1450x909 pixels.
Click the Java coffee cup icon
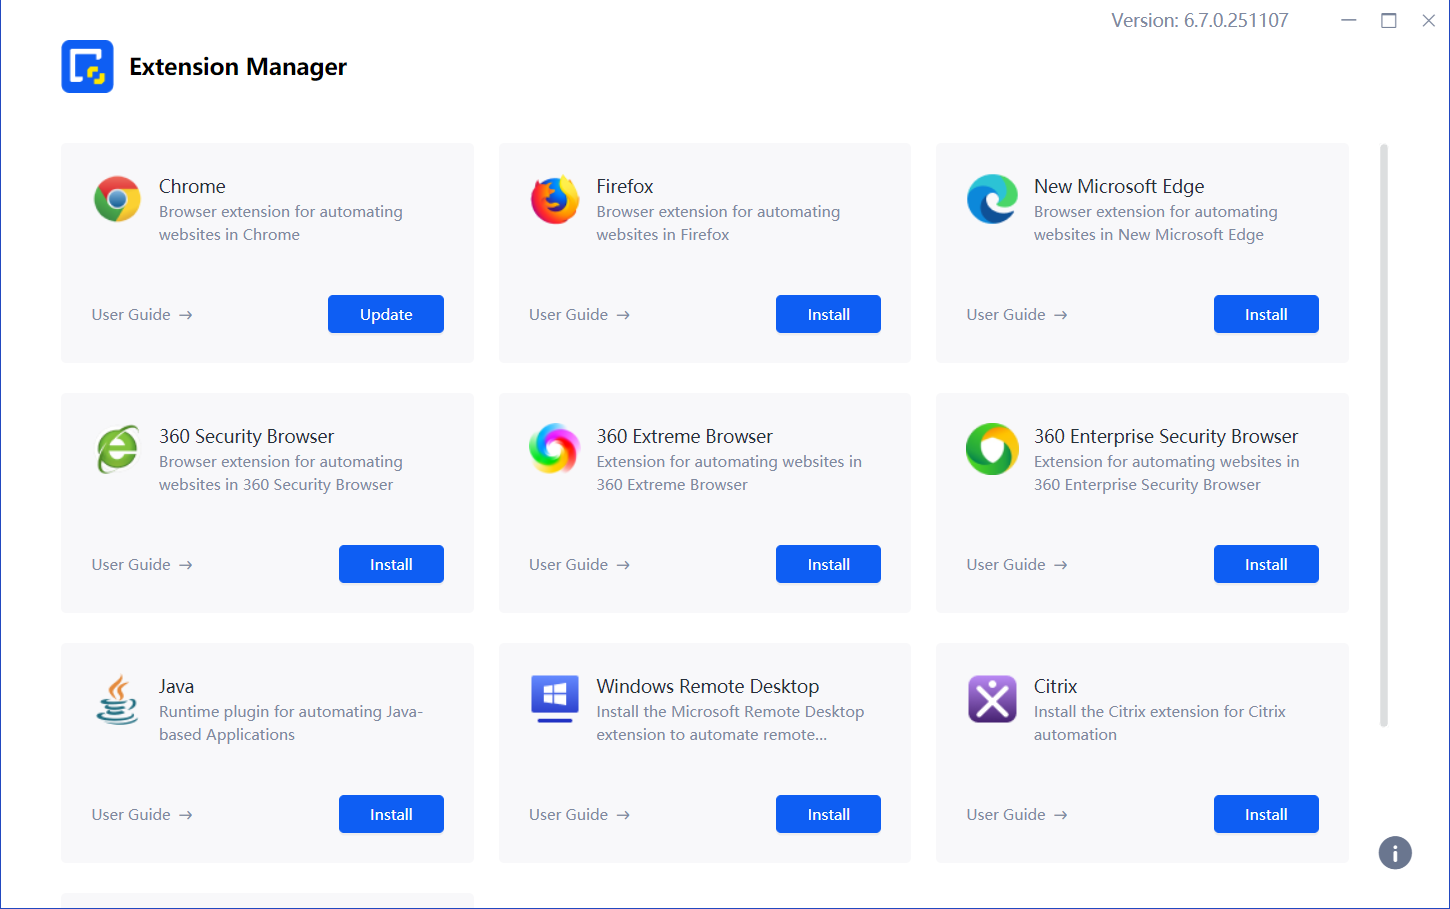(x=117, y=699)
